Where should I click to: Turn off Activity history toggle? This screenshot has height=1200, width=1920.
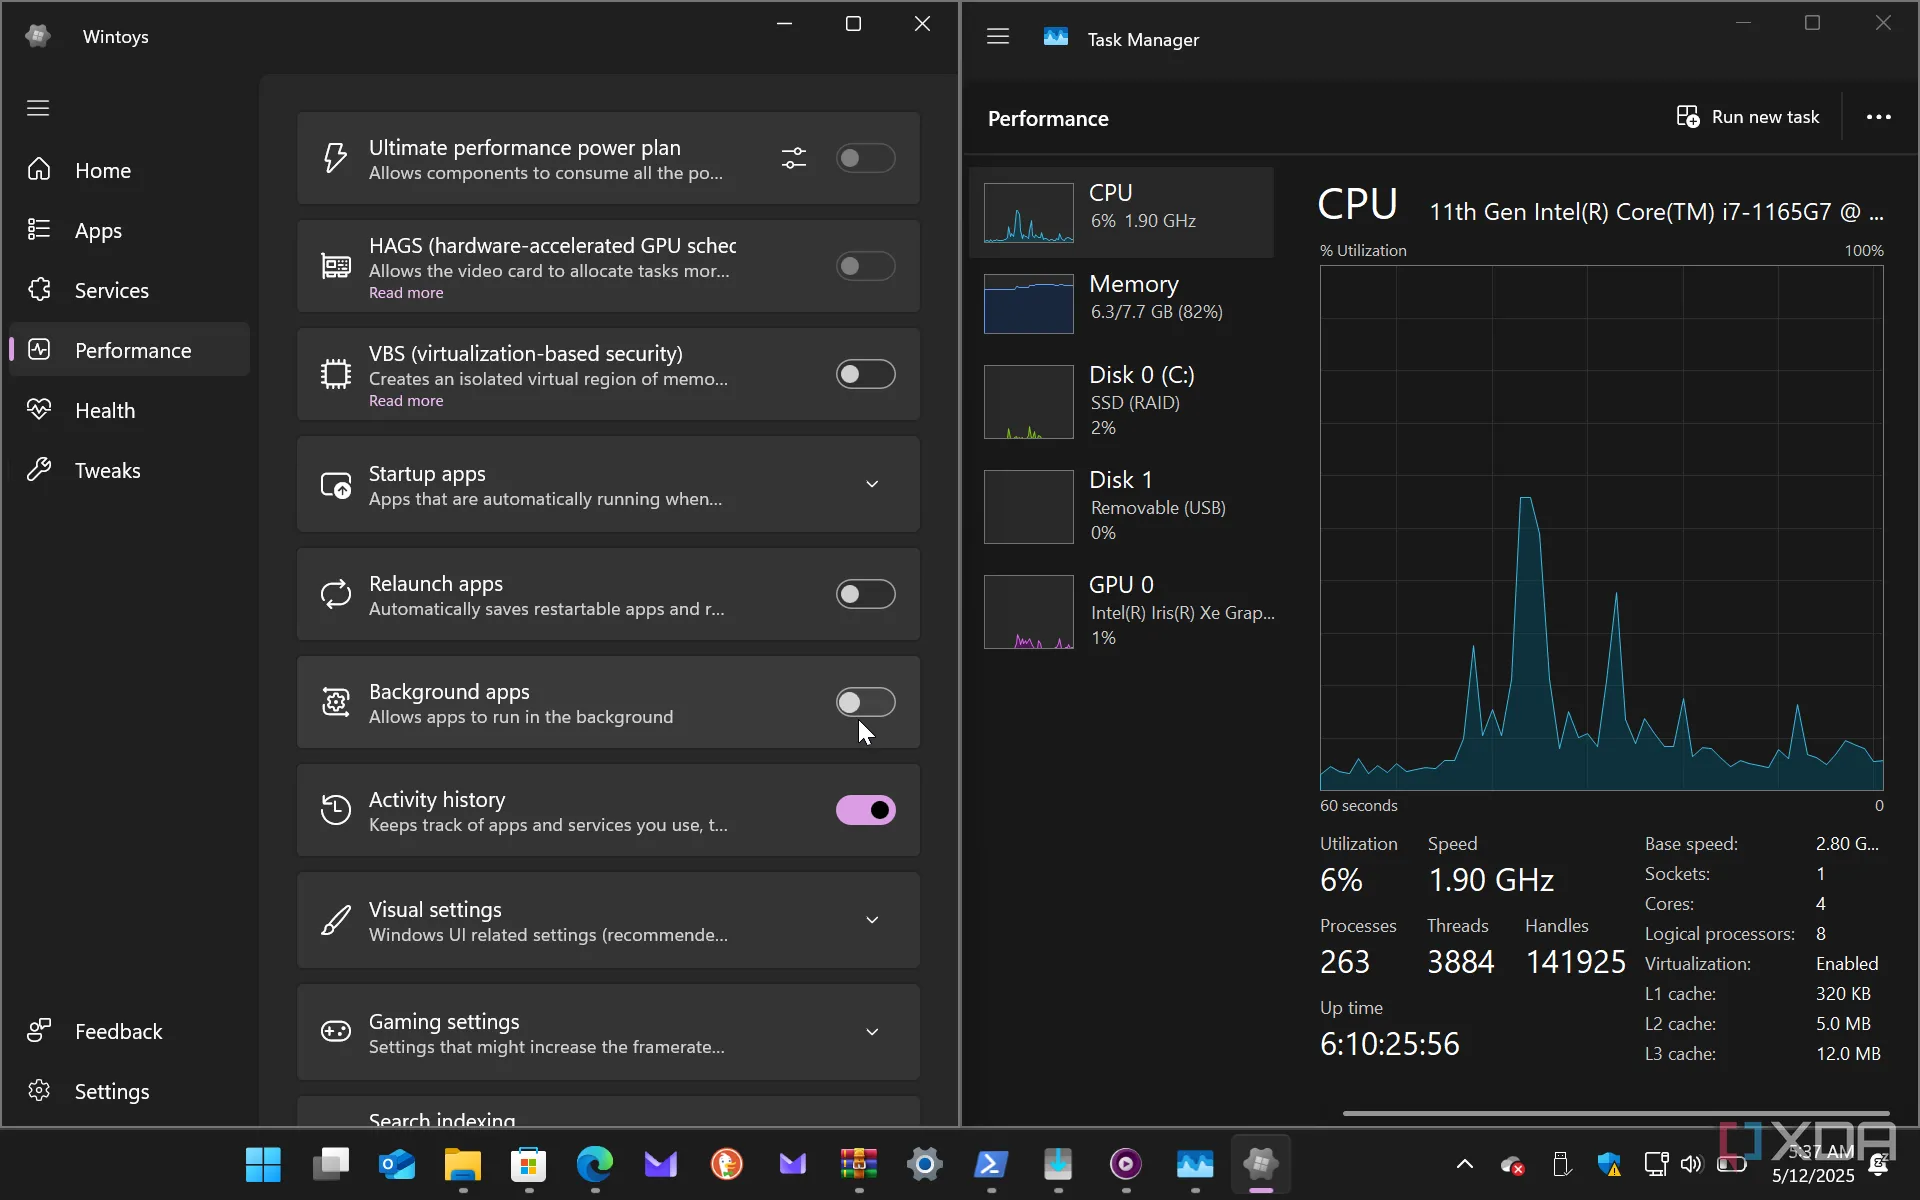865,810
